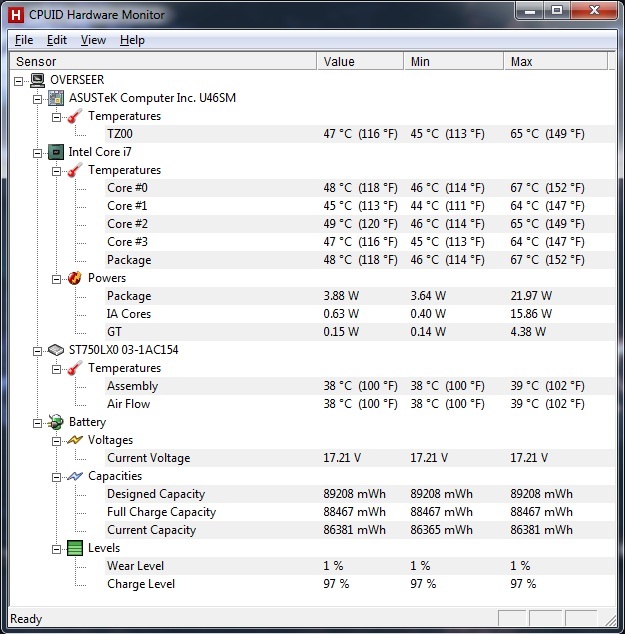The width and height of the screenshot is (626, 634).
Task: Collapse Temperatures under Intel Core i7
Action: [x=56, y=171]
